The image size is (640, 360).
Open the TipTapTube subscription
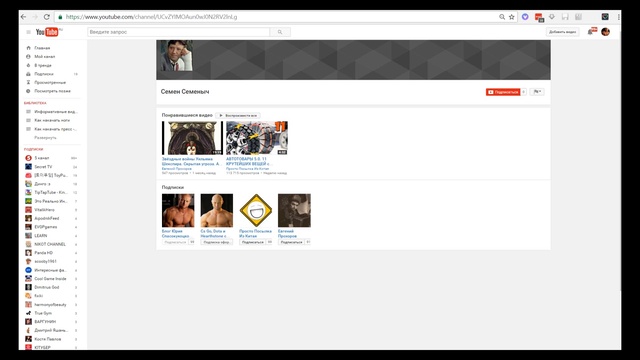[51, 192]
